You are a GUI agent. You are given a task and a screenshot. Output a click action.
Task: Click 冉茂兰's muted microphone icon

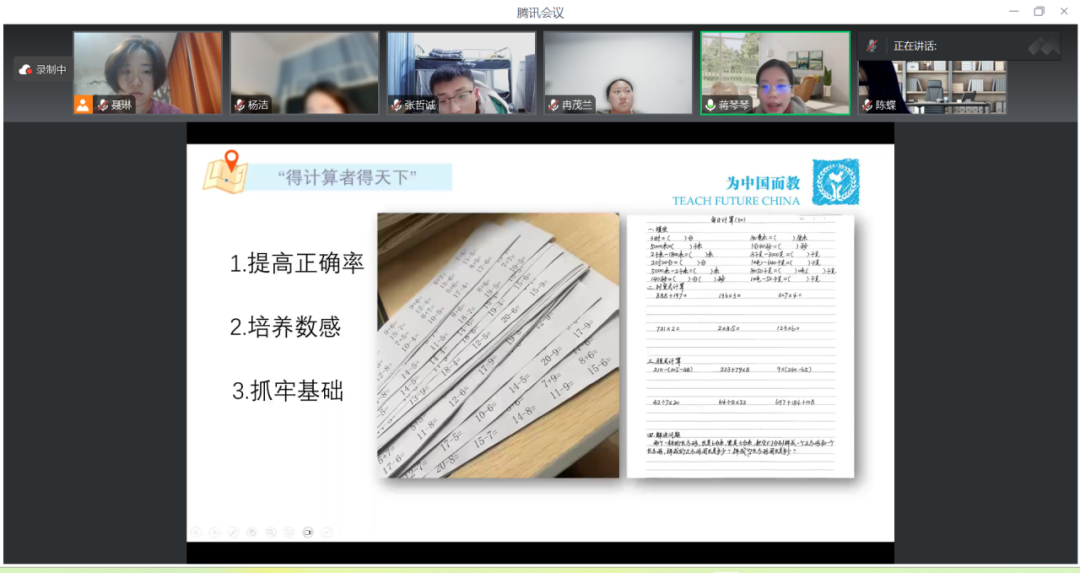point(553,105)
